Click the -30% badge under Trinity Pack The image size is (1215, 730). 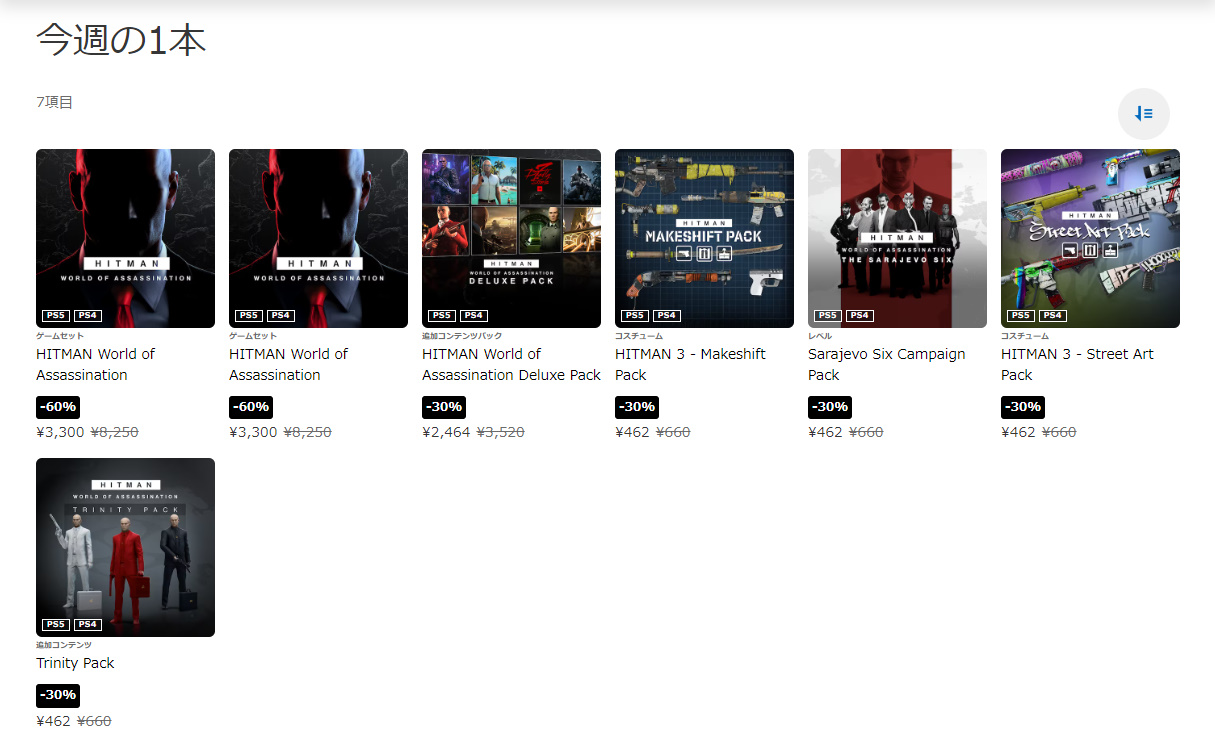click(58, 695)
